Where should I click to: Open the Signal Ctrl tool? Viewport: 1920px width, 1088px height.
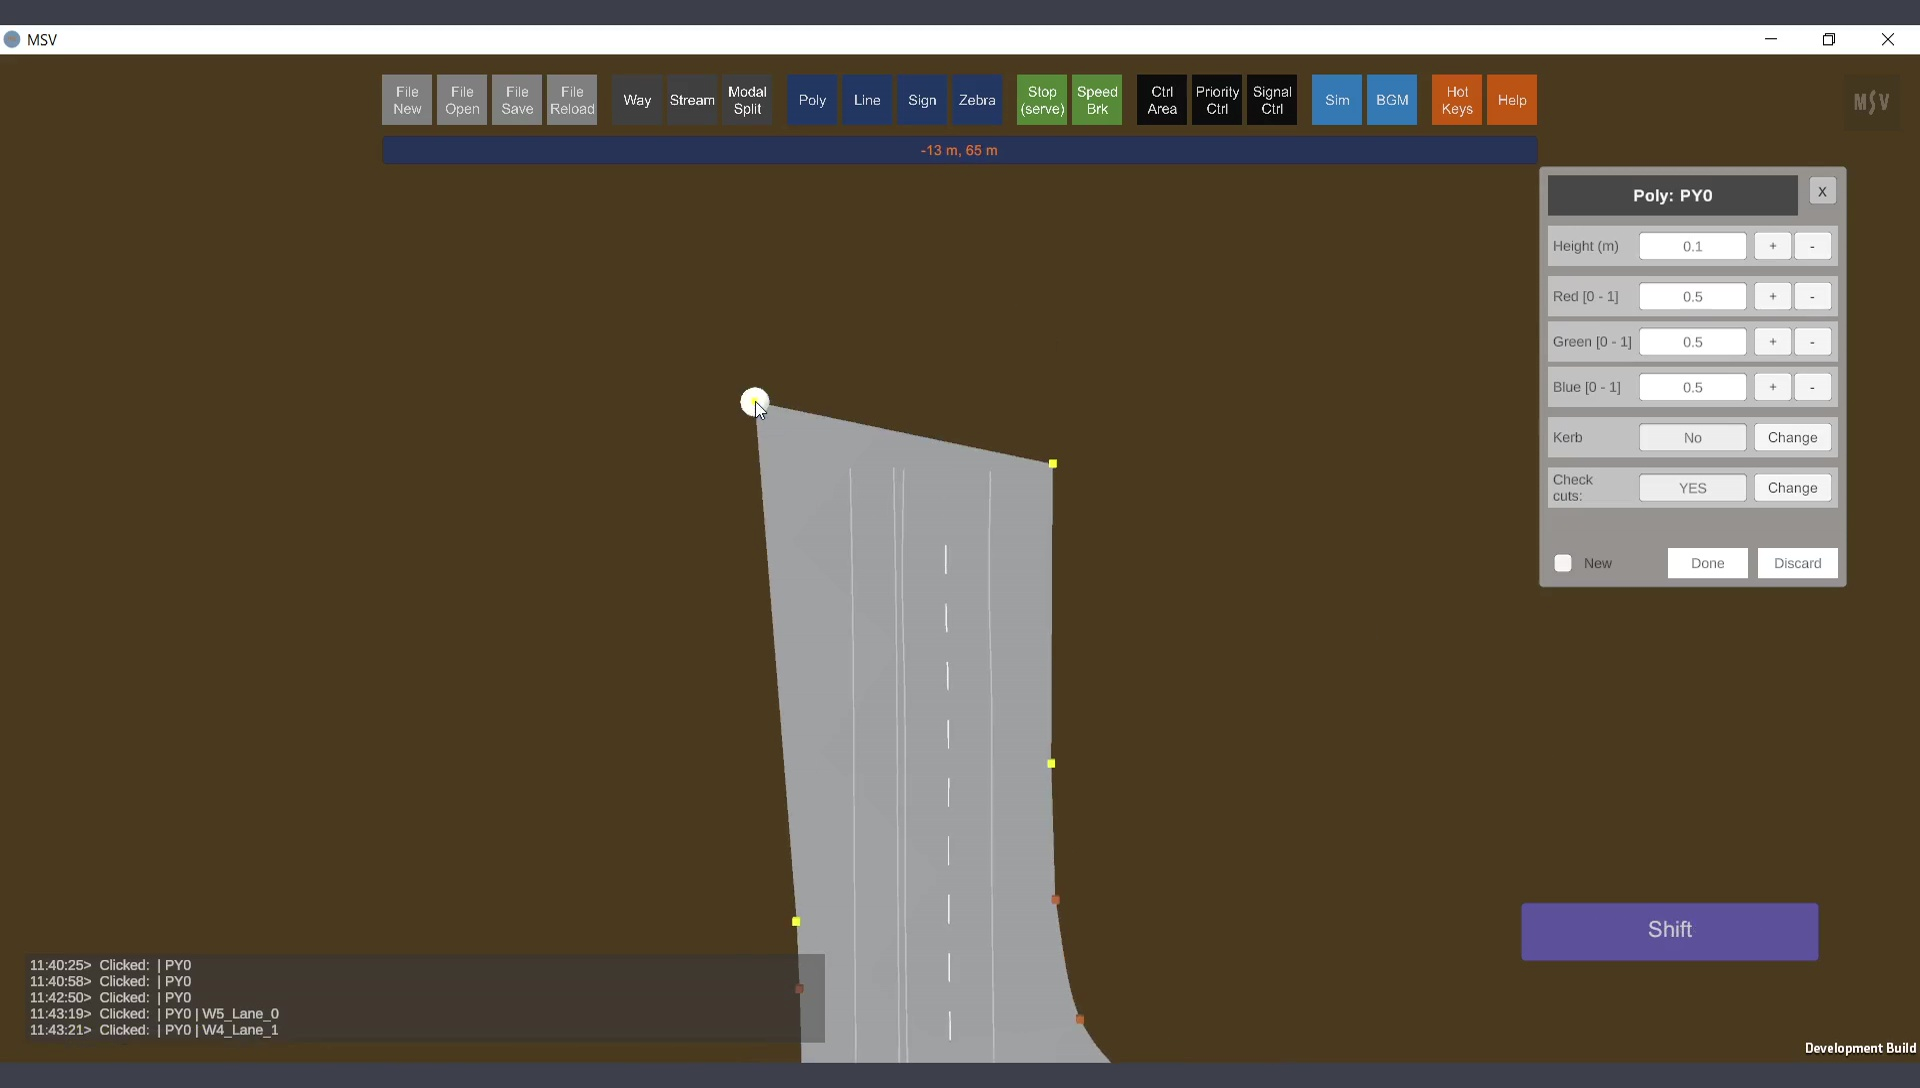(1271, 100)
